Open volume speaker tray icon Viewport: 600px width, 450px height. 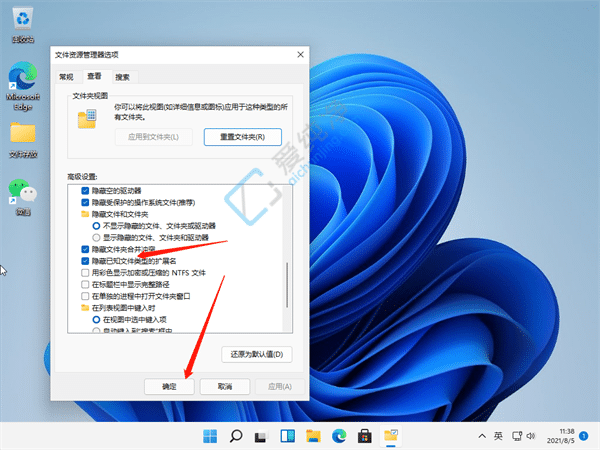tap(531, 436)
